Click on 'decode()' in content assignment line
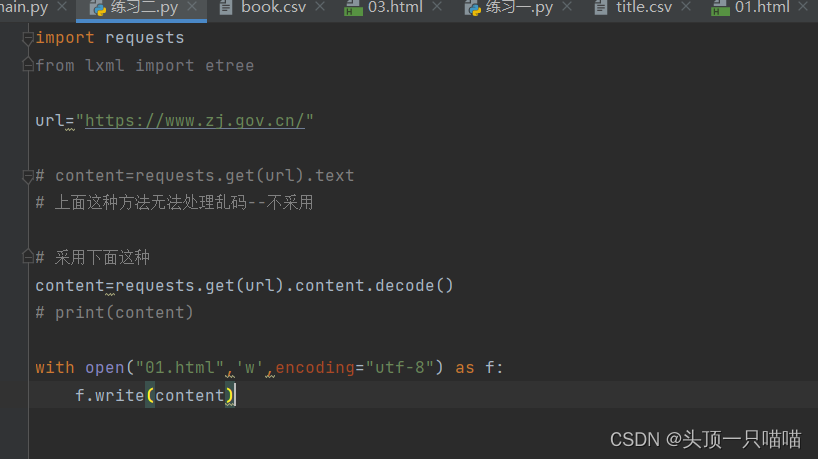 point(414,285)
